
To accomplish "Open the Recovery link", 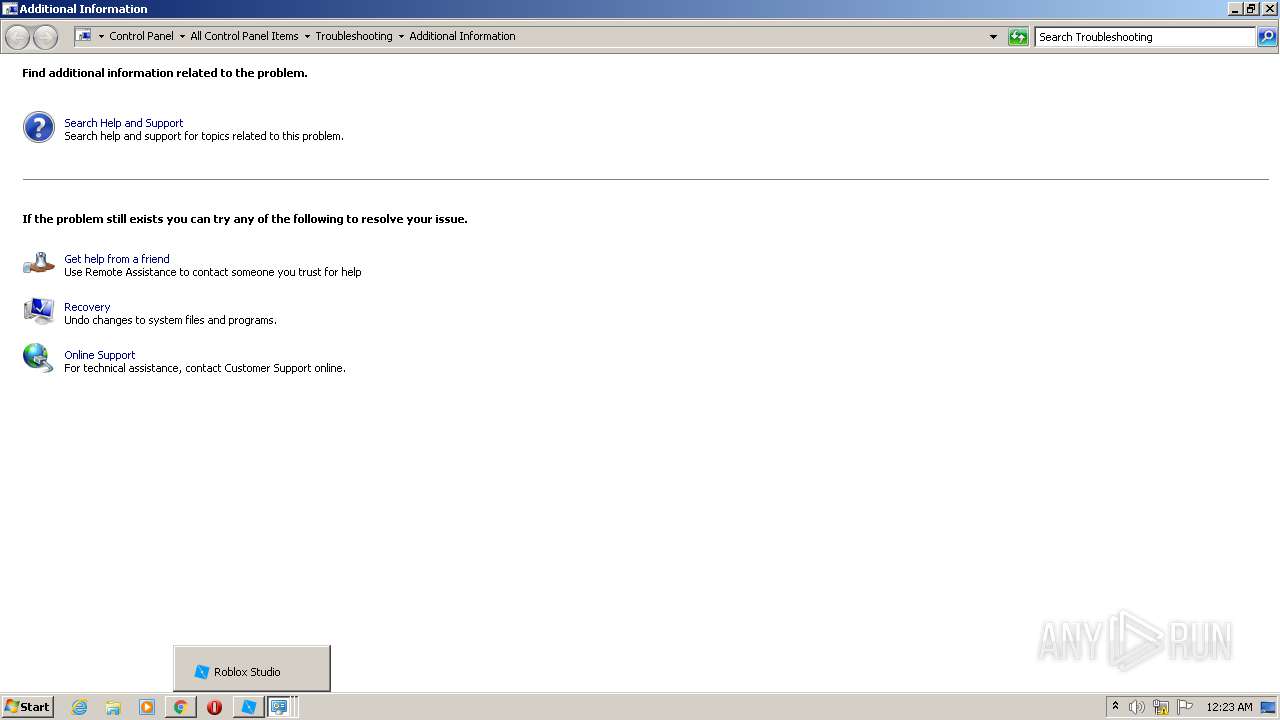I will coord(87,307).
